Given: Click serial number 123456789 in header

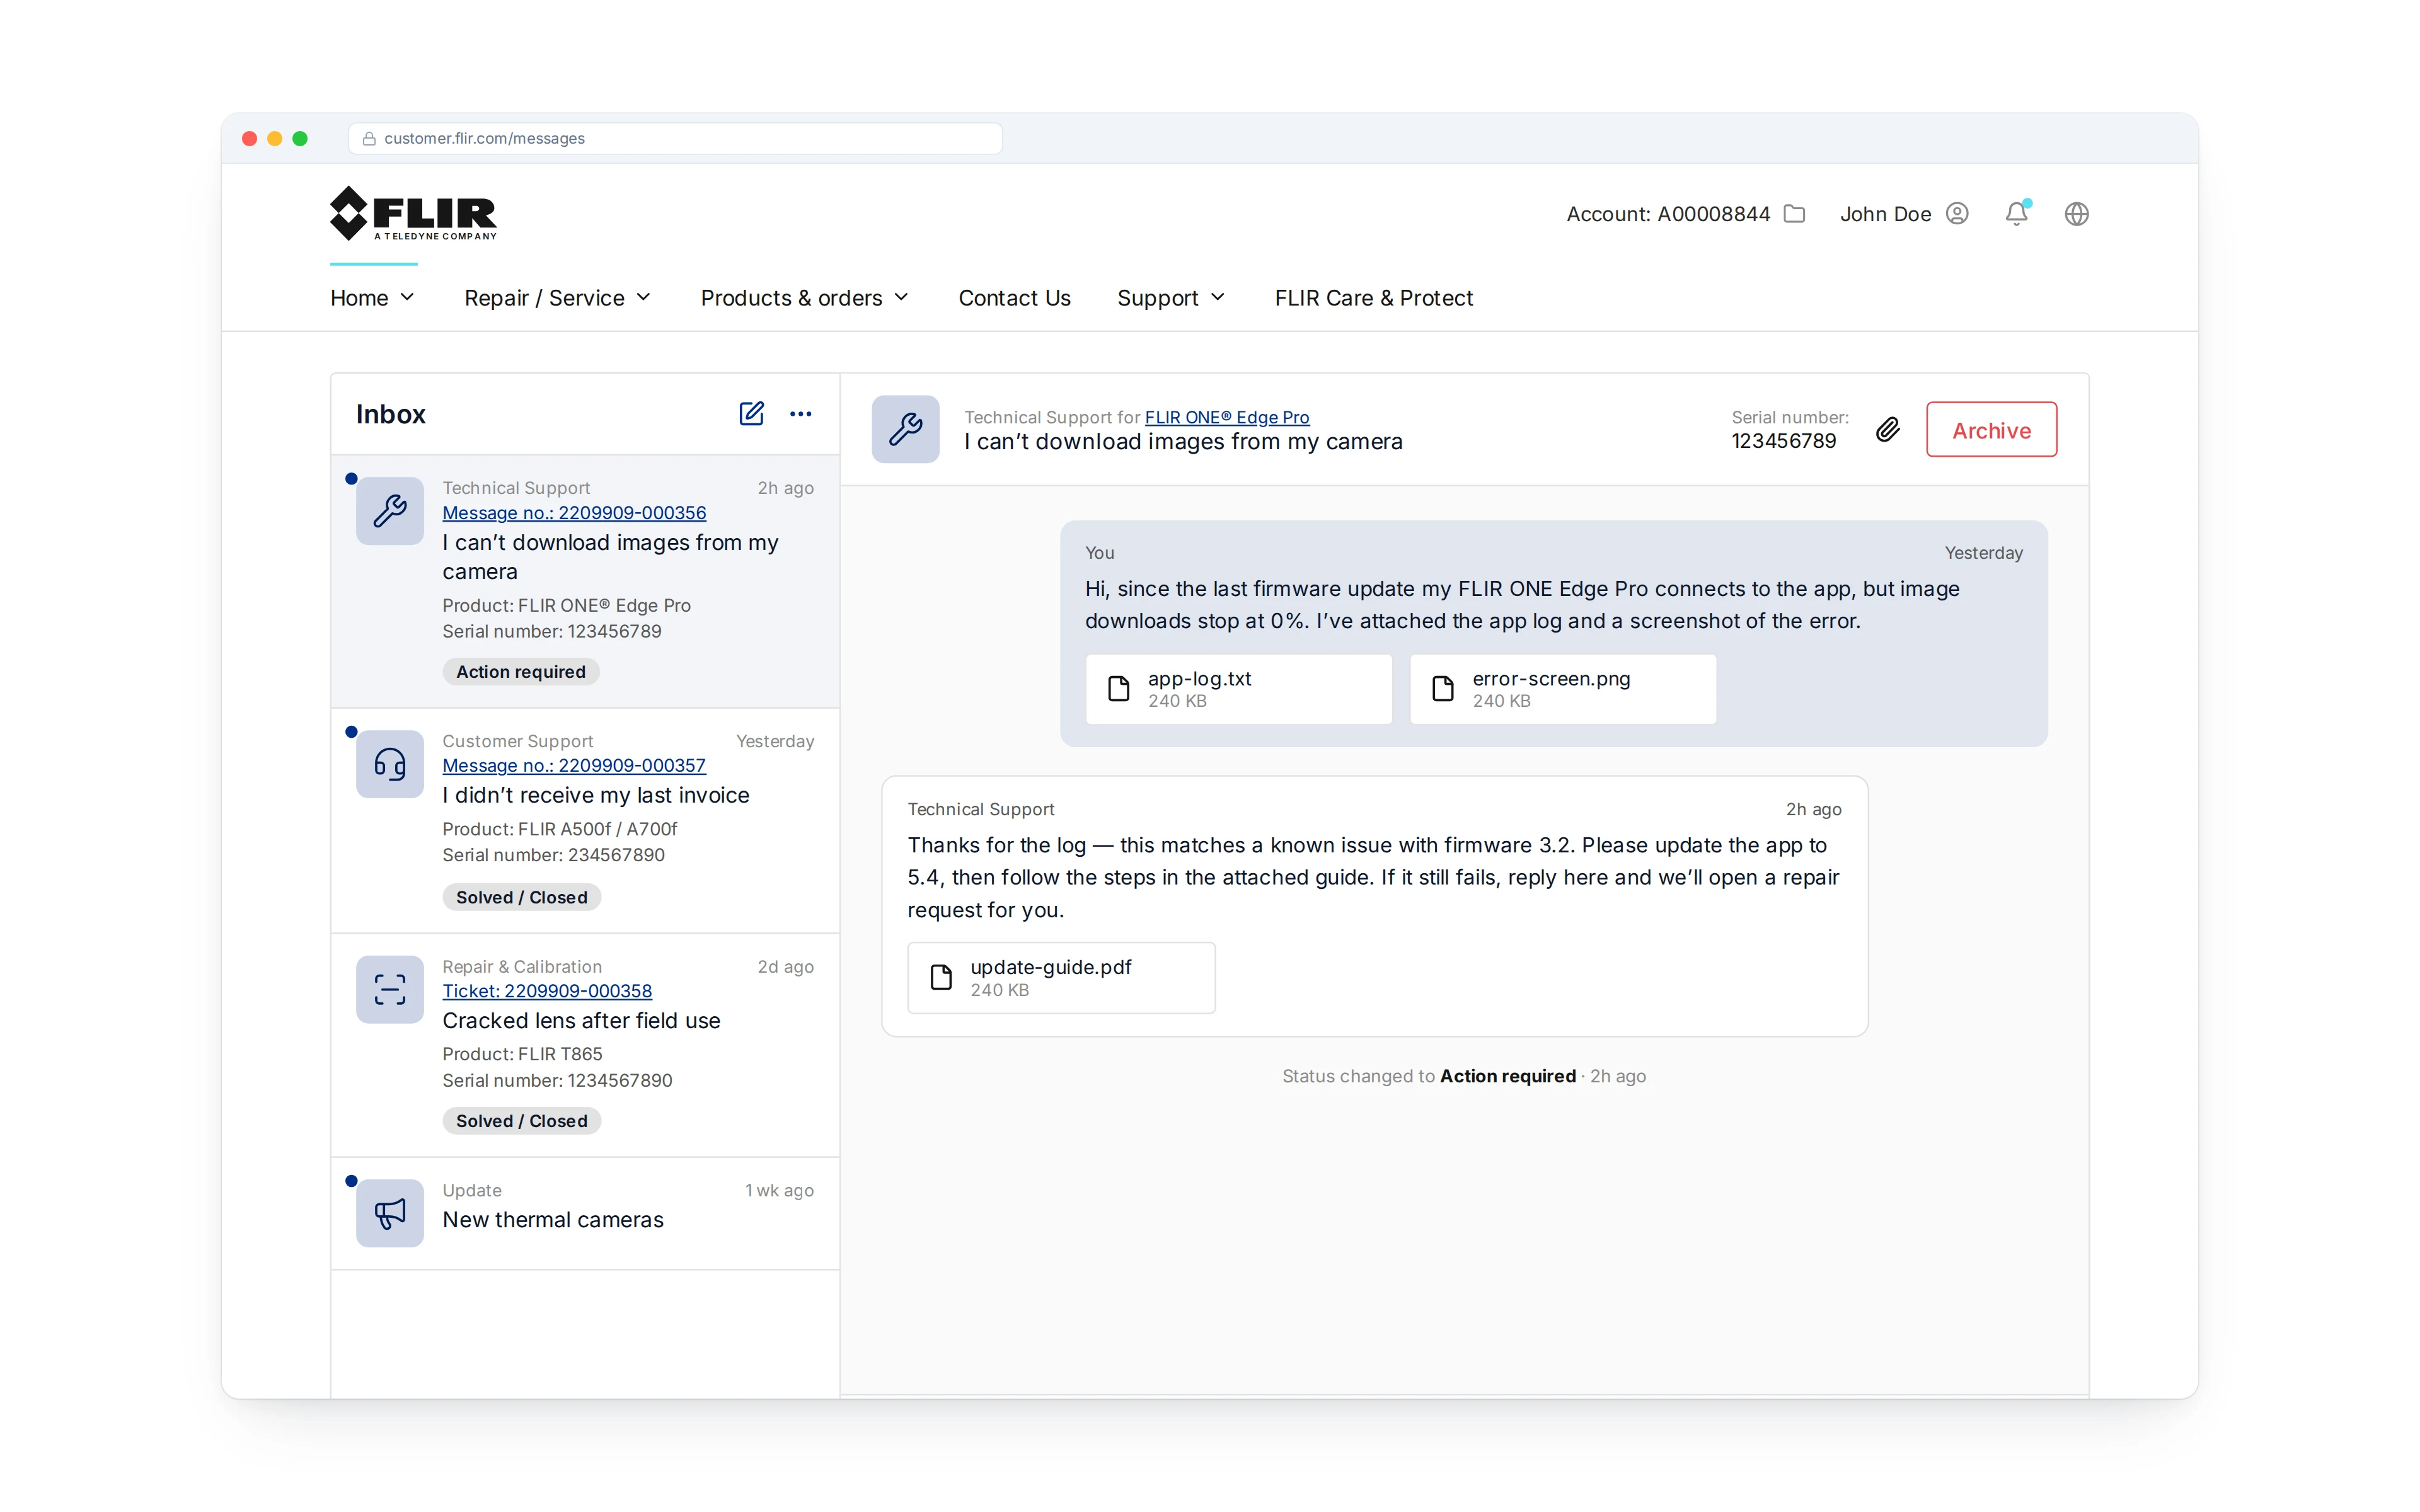Looking at the screenshot, I should coord(1783,441).
